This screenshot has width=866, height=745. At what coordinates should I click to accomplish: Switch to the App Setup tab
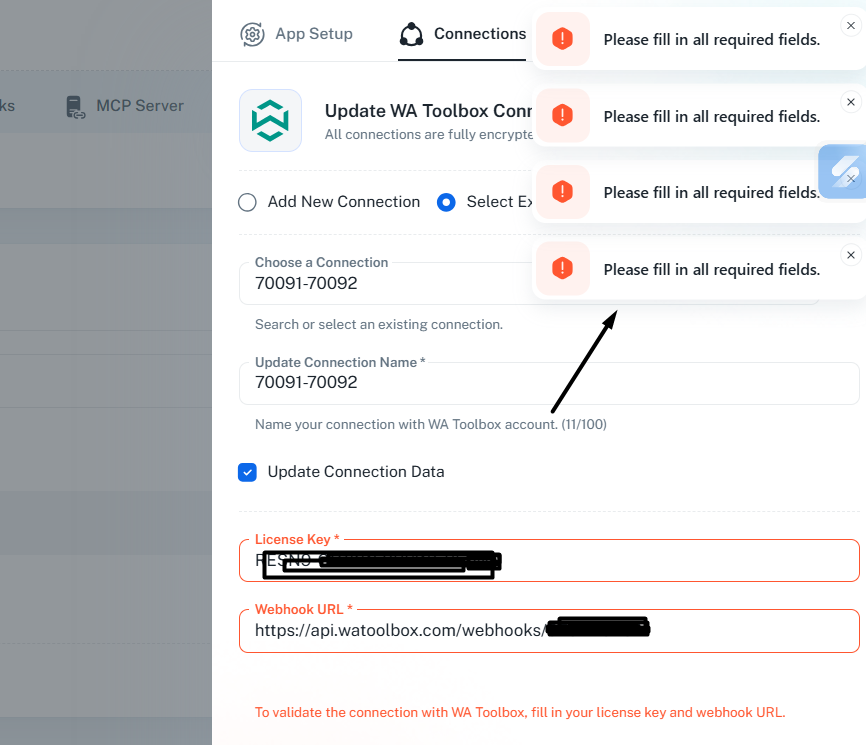[x=313, y=34]
